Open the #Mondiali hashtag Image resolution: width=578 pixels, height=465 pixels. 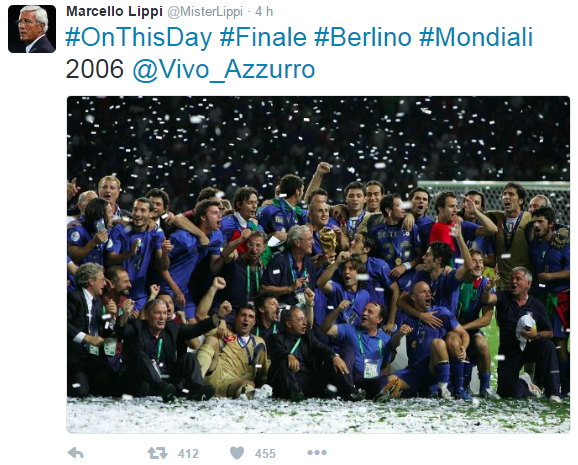pos(476,37)
